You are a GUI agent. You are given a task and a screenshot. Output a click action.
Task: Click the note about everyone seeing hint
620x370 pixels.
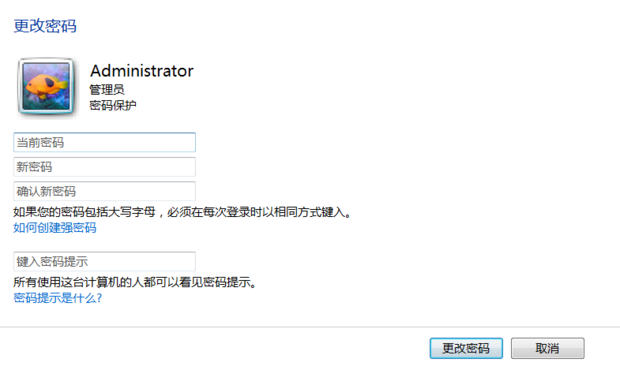[x=135, y=282]
